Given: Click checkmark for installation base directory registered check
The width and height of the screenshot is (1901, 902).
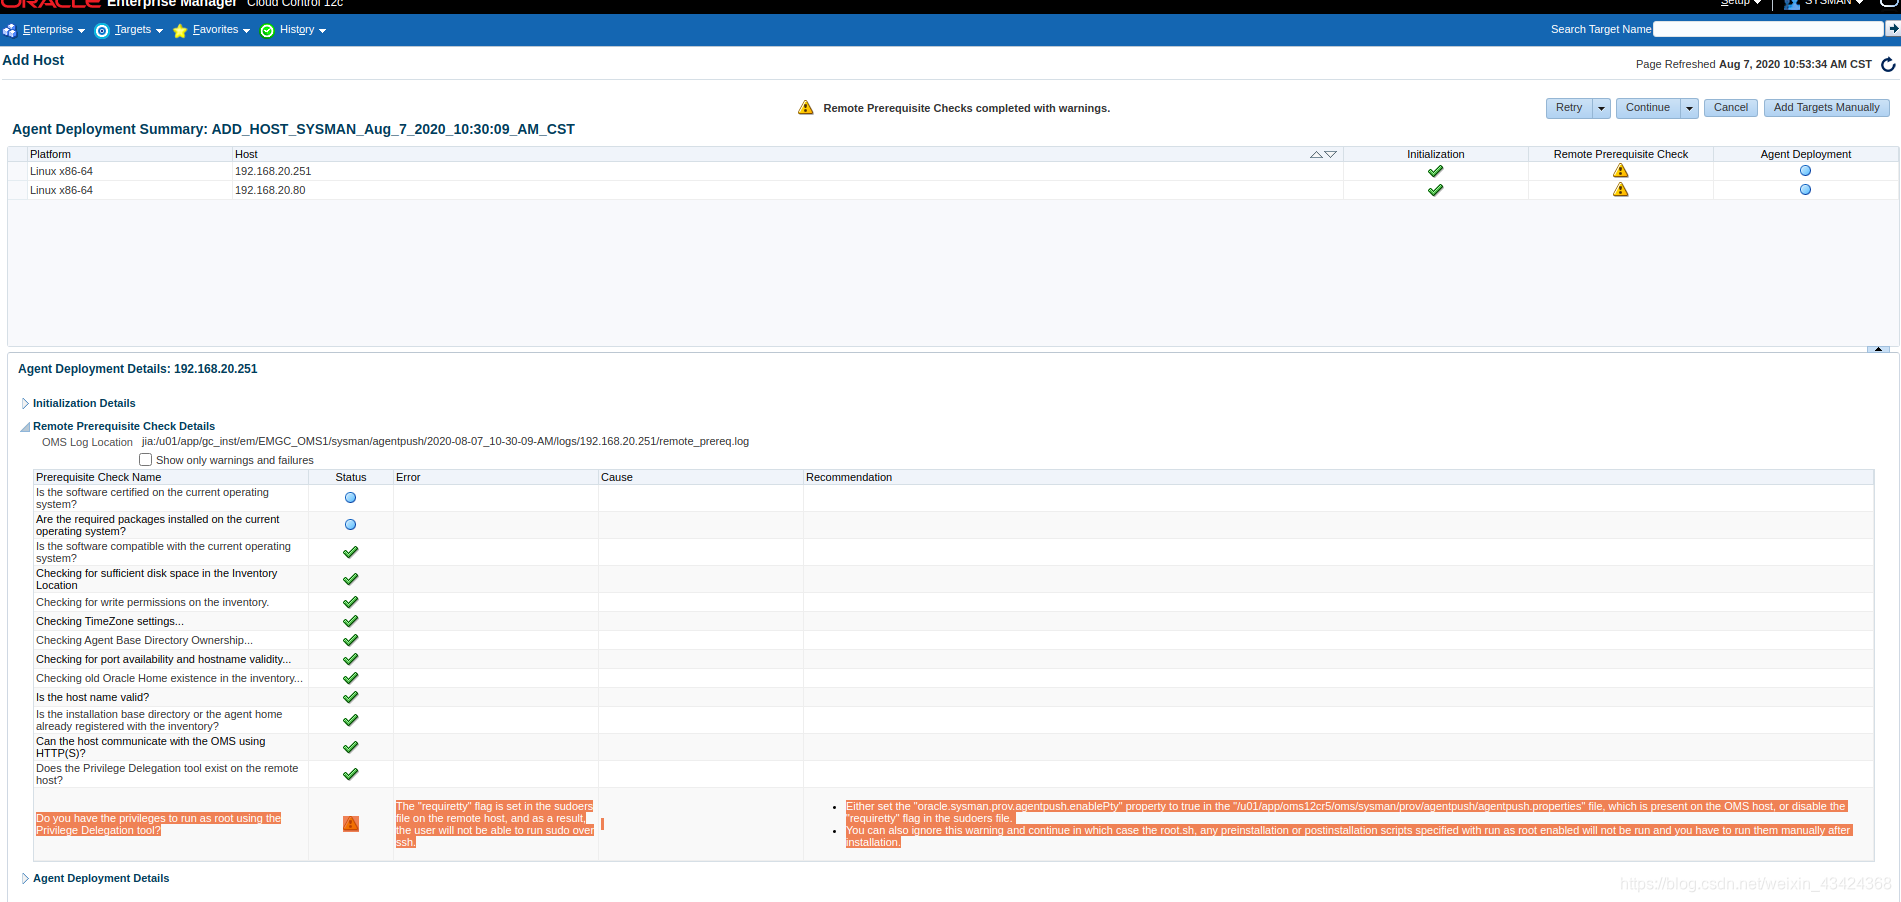Looking at the screenshot, I should (x=350, y=720).
